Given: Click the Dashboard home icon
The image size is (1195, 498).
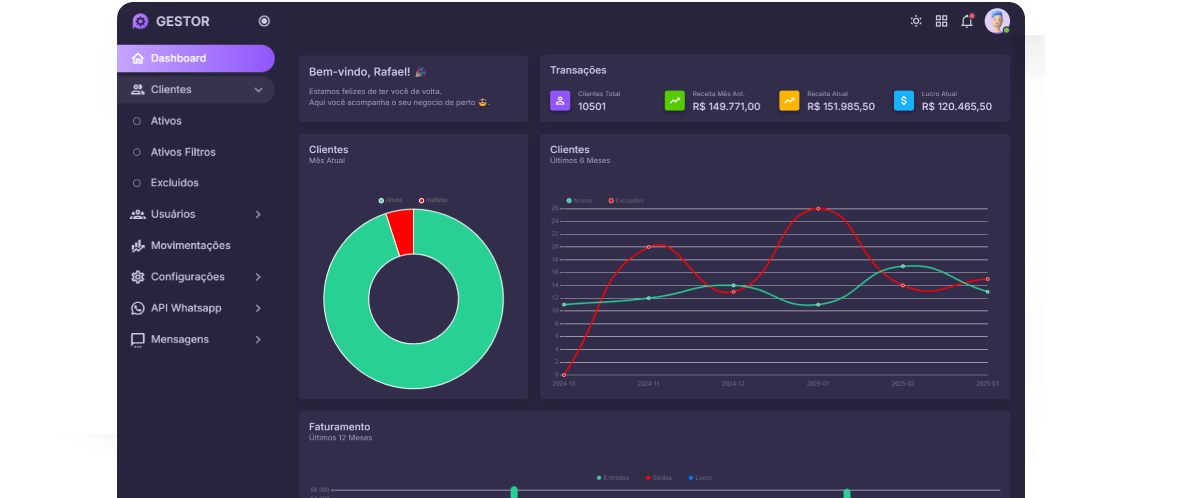Looking at the screenshot, I should pos(138,59).
